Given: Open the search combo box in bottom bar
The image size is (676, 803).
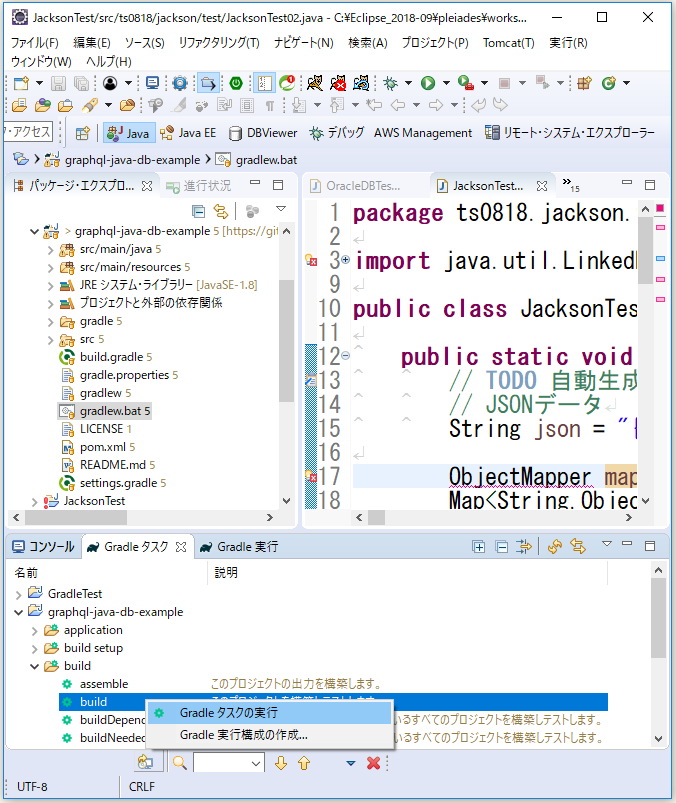Looking at the screenshot, I should coord(228,764).
